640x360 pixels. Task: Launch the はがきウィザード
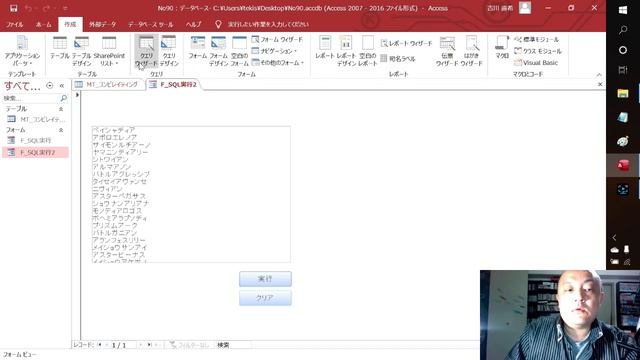471,51
